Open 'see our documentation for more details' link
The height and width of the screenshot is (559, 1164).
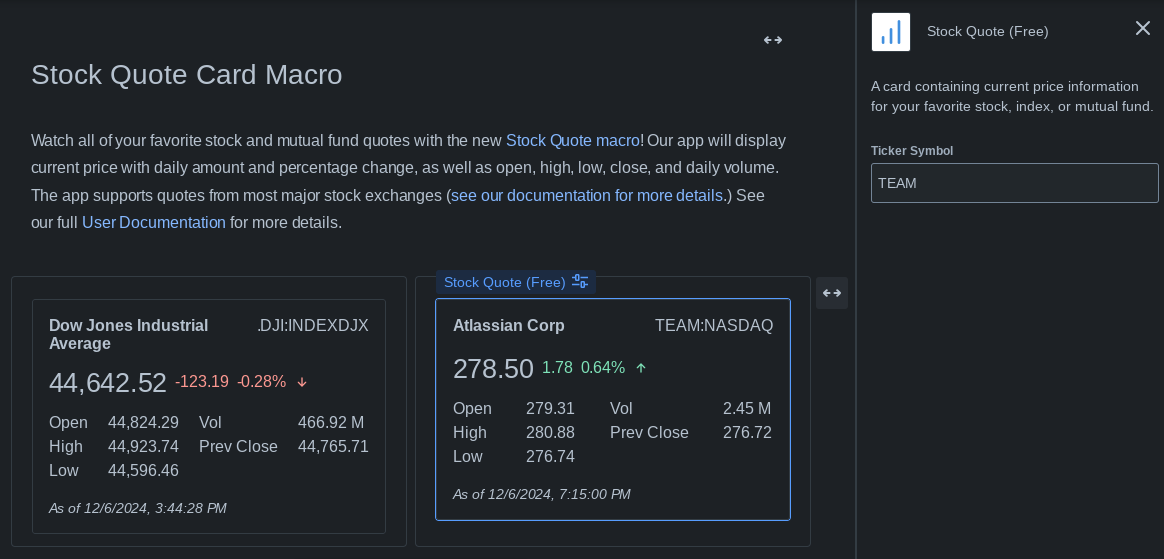coord(586,196)
